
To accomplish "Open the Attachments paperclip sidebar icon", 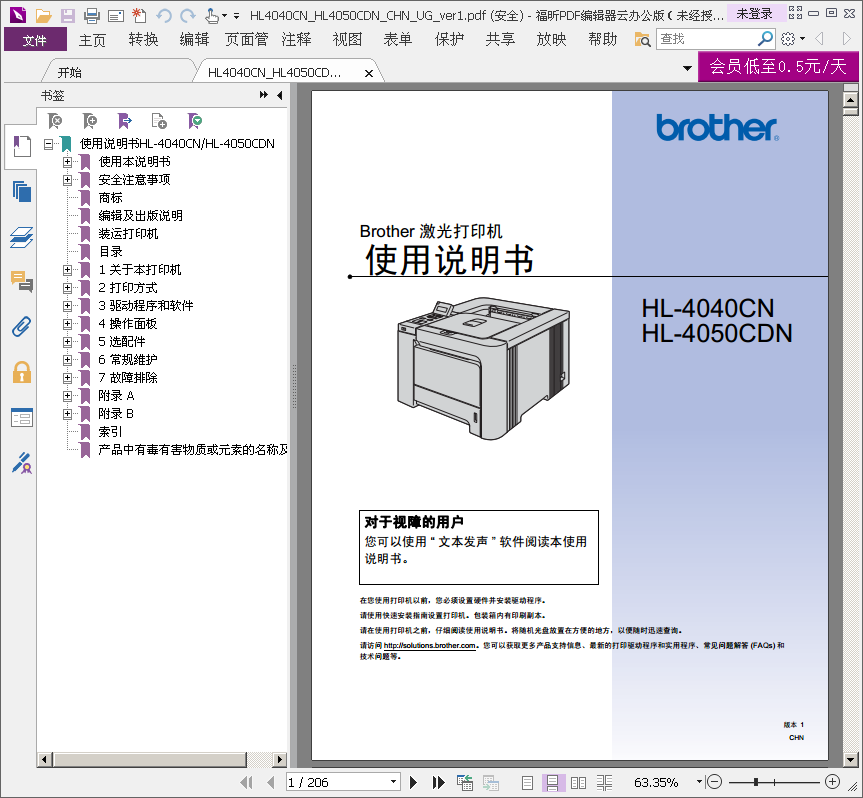I will (x=22, y=327).
